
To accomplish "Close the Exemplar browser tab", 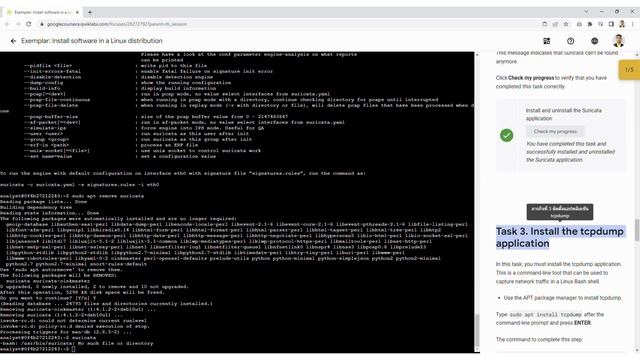I will tap(78, 12).
